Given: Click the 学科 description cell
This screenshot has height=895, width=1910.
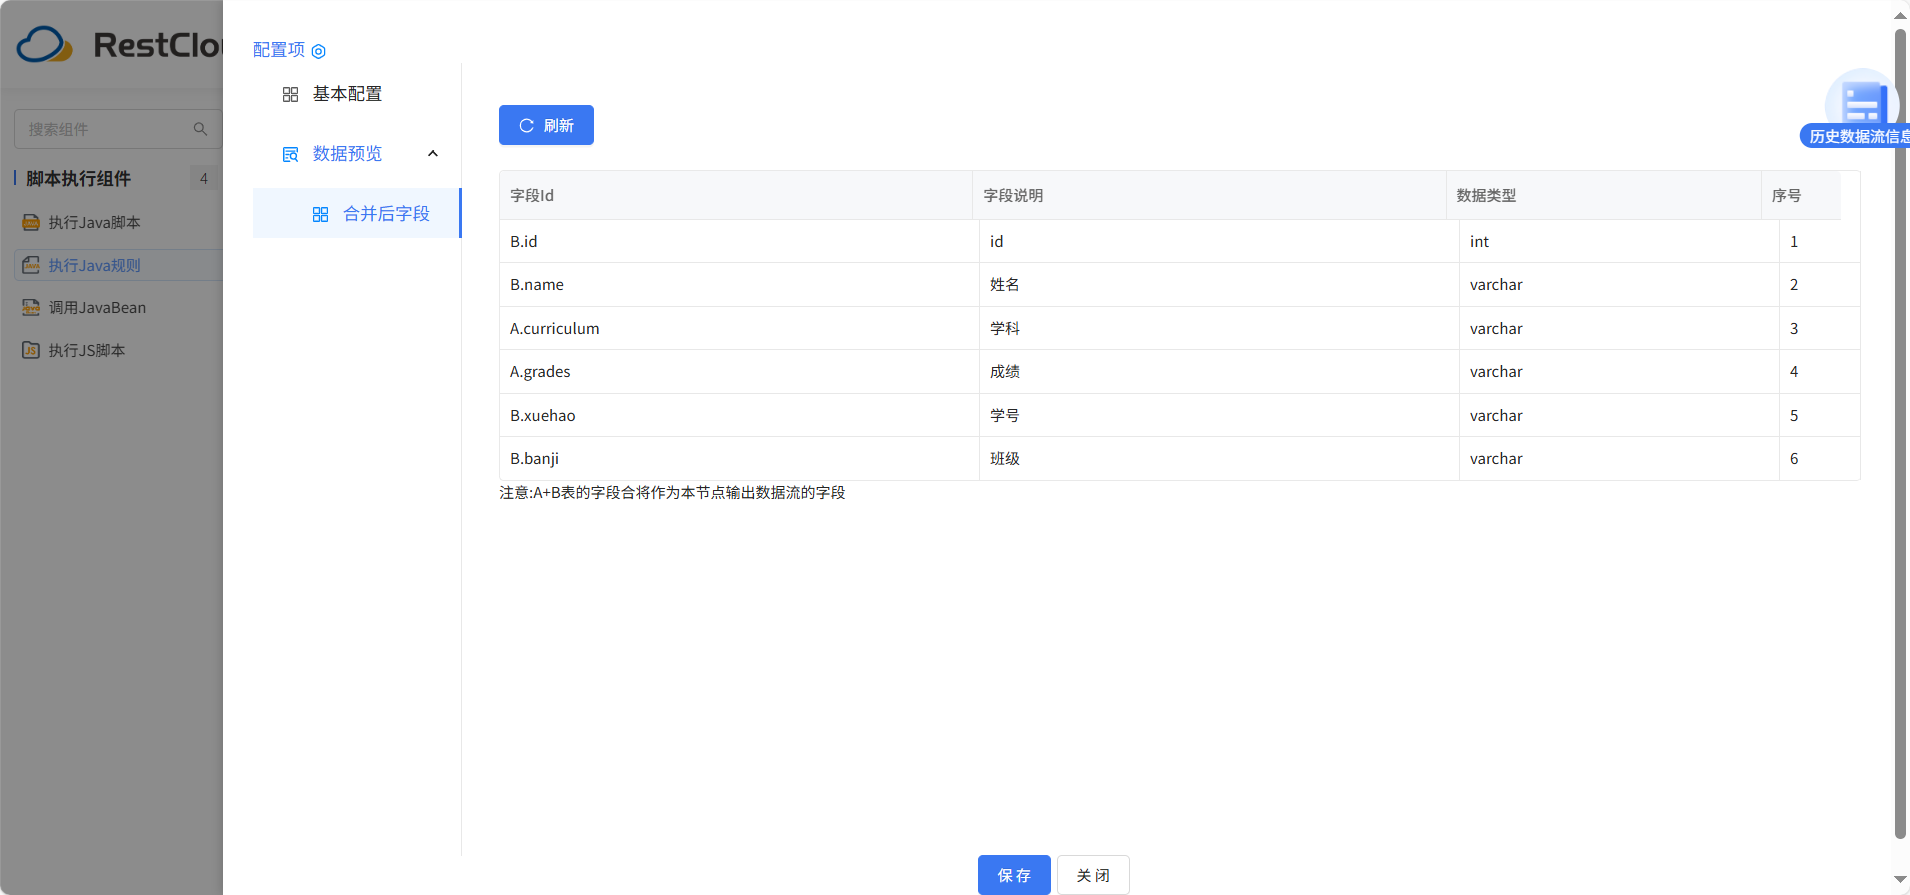Looking at the screenshot, I should tap(1219, 328).
